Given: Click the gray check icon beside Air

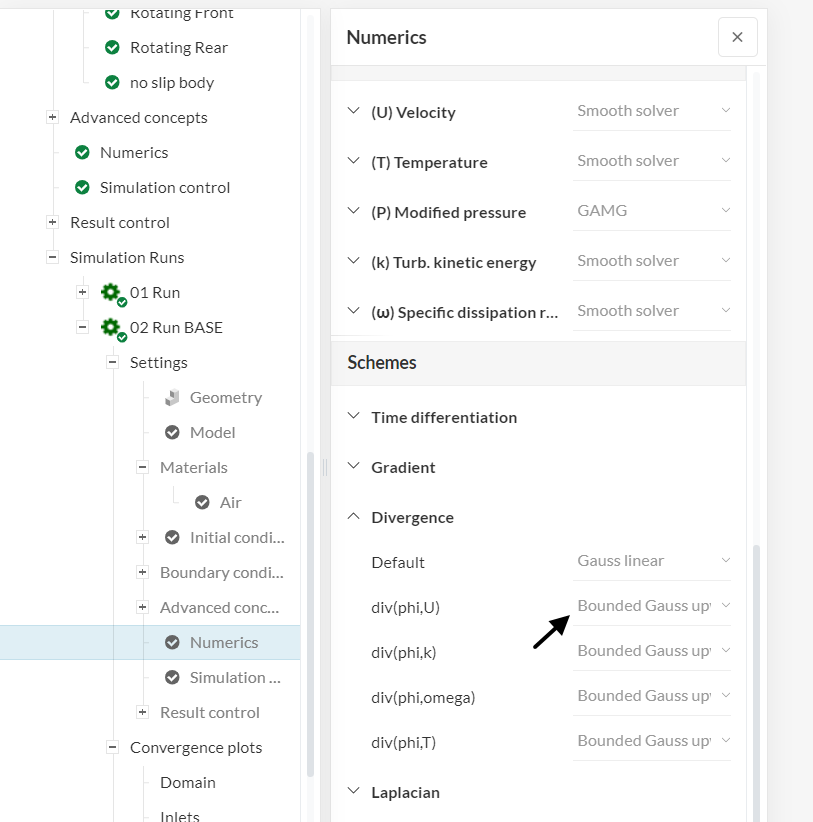Looking at the screenshot, I should (x=202, y=503).
